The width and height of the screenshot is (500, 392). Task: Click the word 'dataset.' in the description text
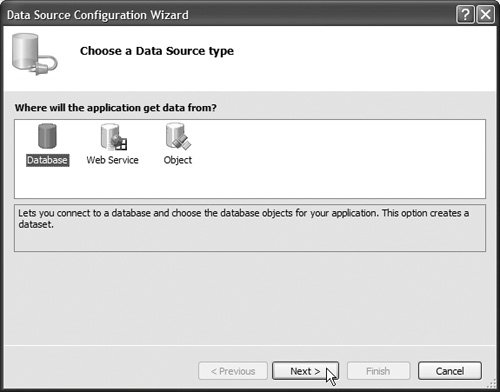click(x=36, y=224)
